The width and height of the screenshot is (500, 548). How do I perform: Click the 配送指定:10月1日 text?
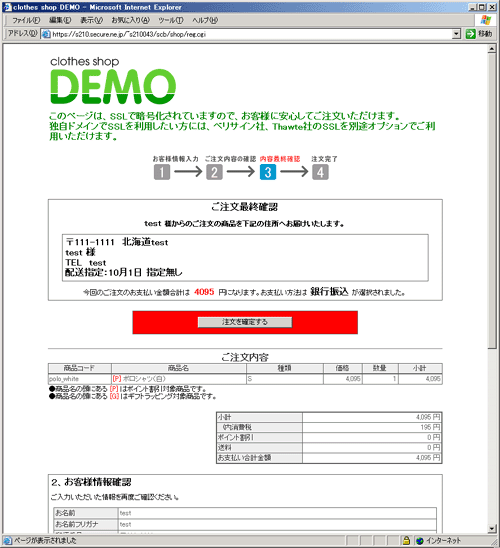pos(103,272)
